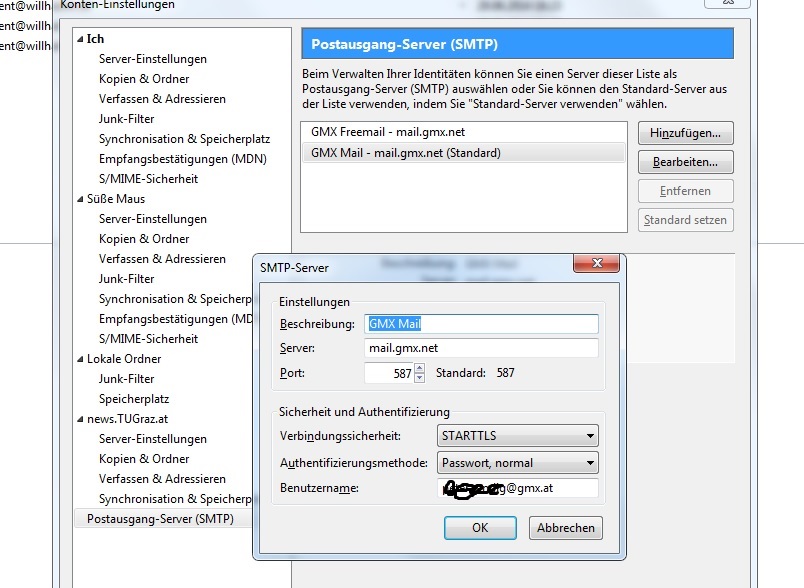804x588 pixels.
Task: Select the Lokale Ordner entry
Action: pos(124,359)
